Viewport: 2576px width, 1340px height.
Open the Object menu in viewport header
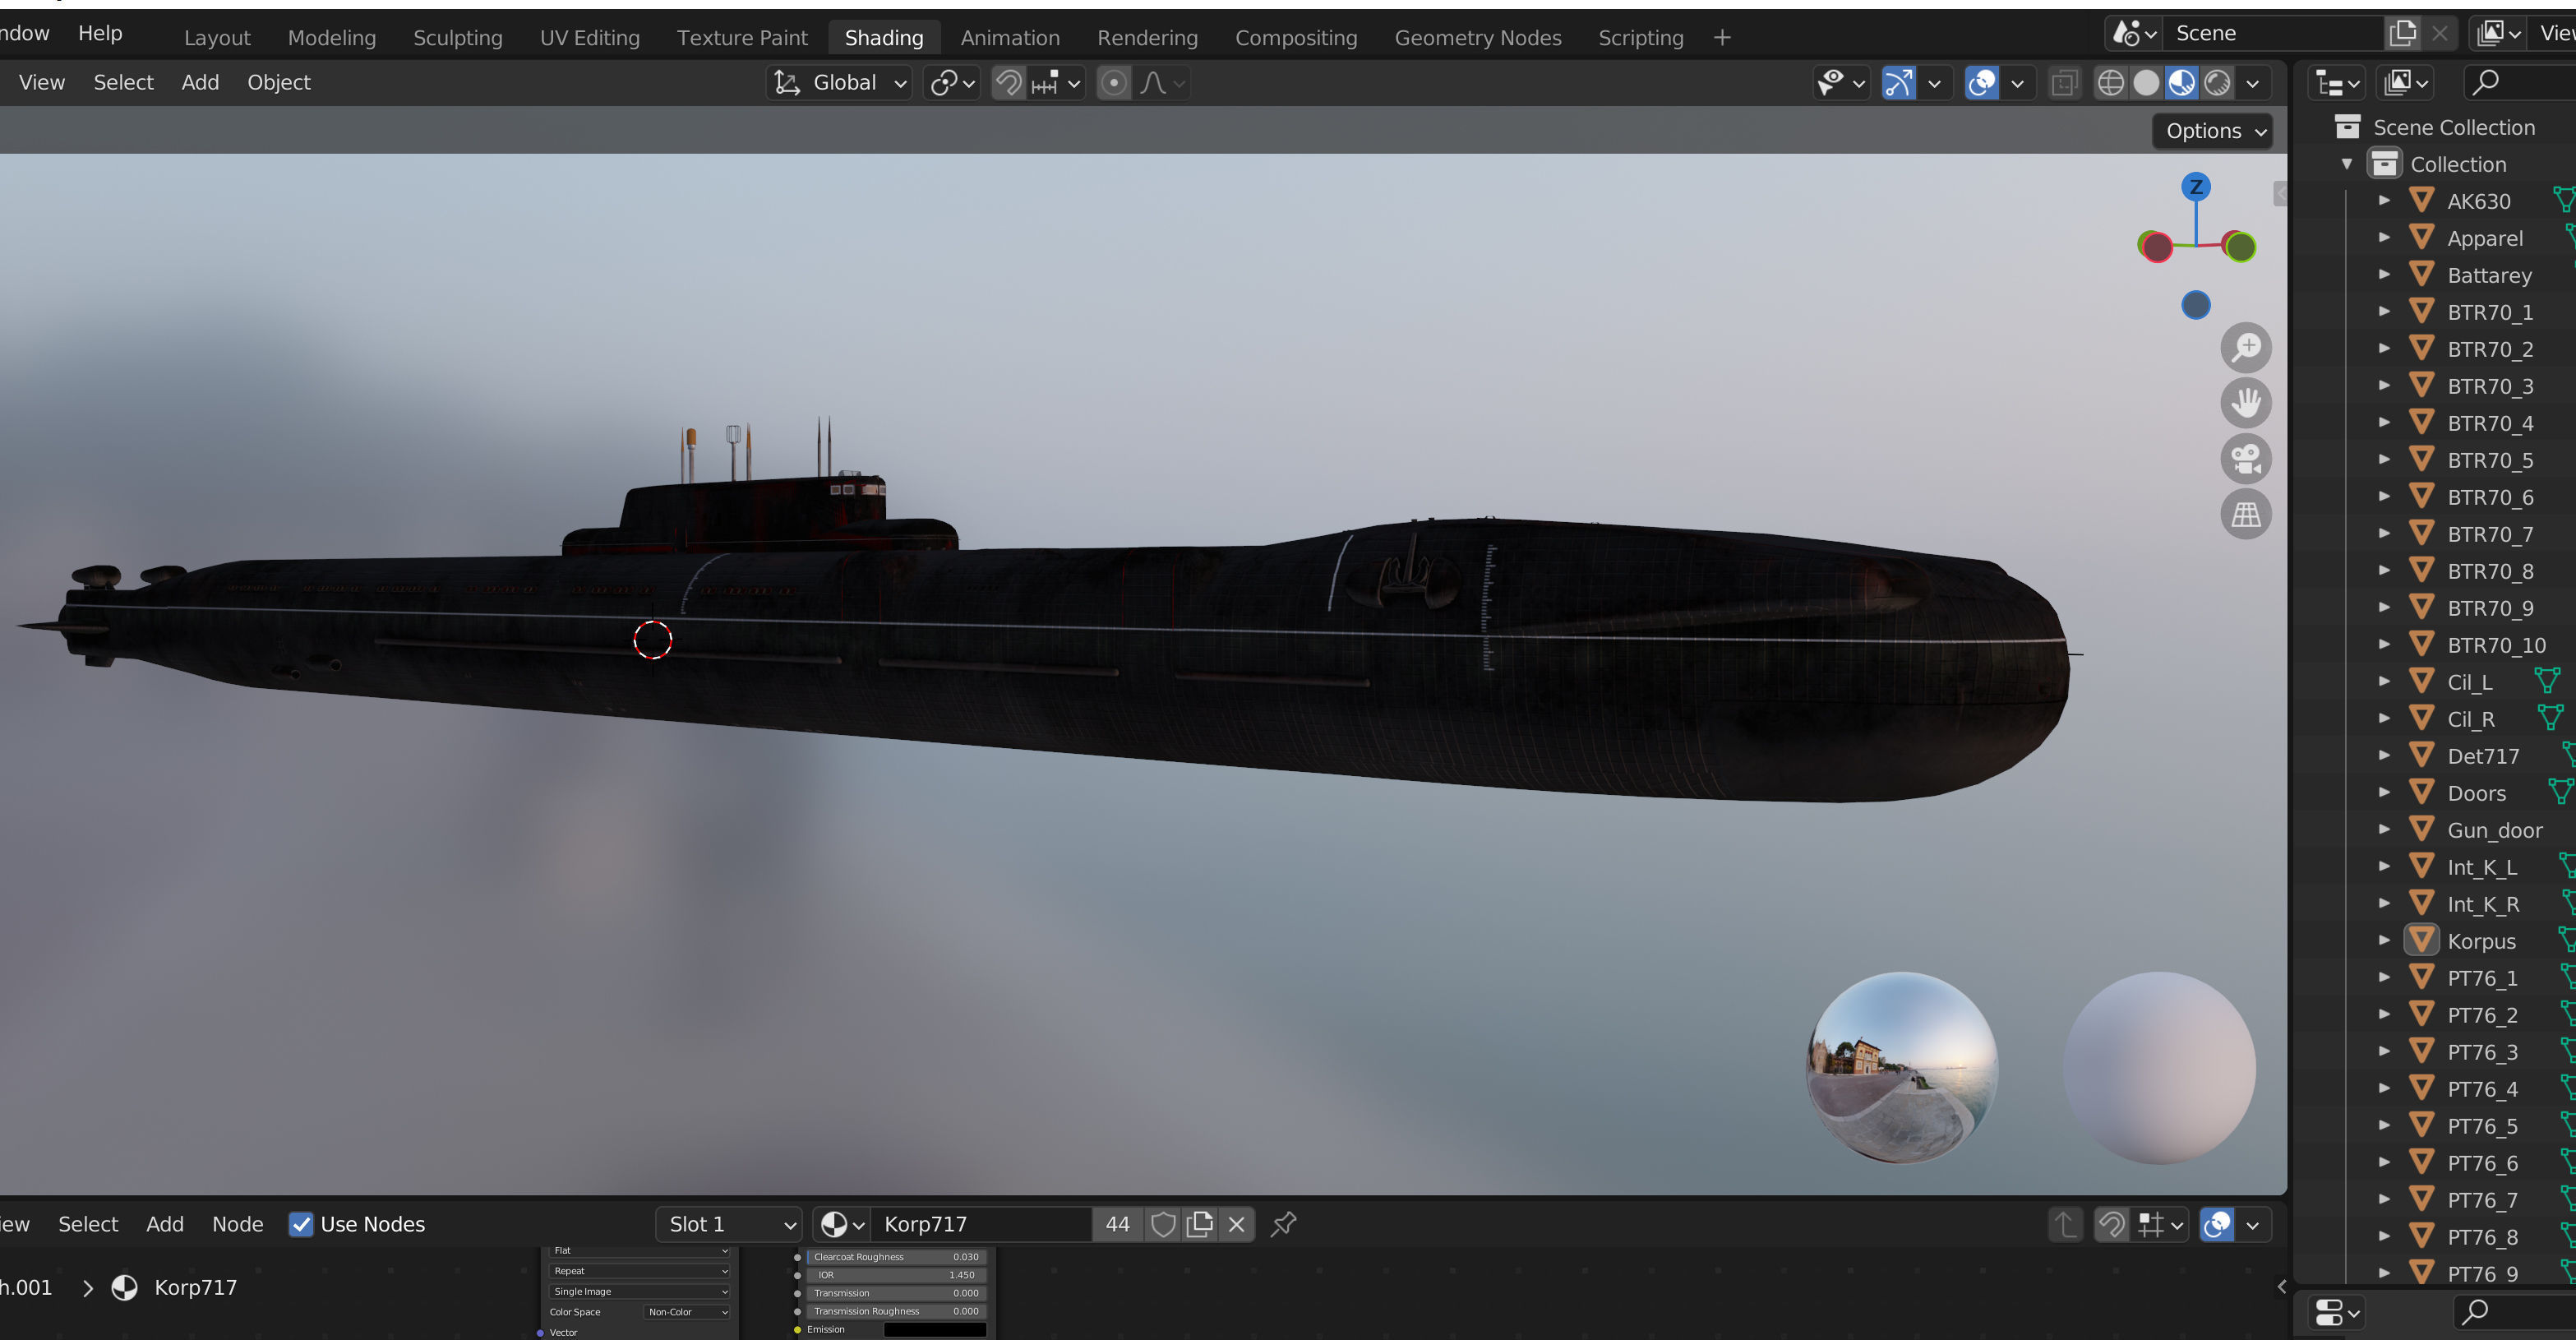278,83
